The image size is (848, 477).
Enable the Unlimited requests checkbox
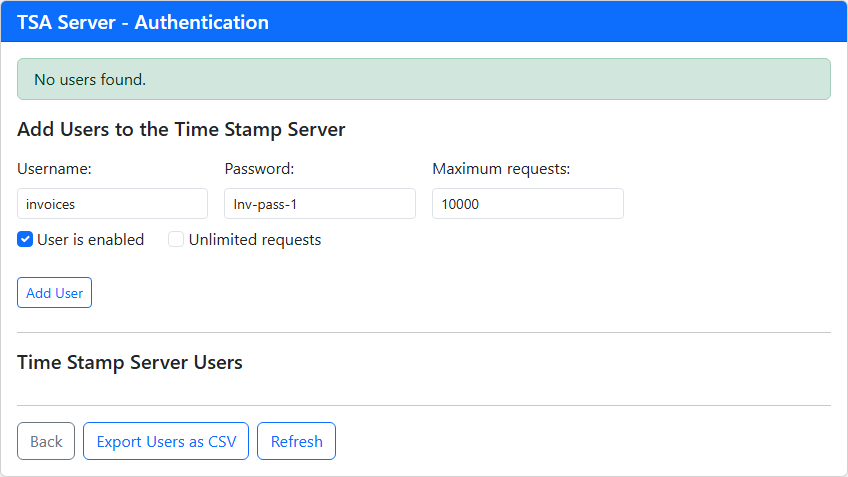(176, 239)
